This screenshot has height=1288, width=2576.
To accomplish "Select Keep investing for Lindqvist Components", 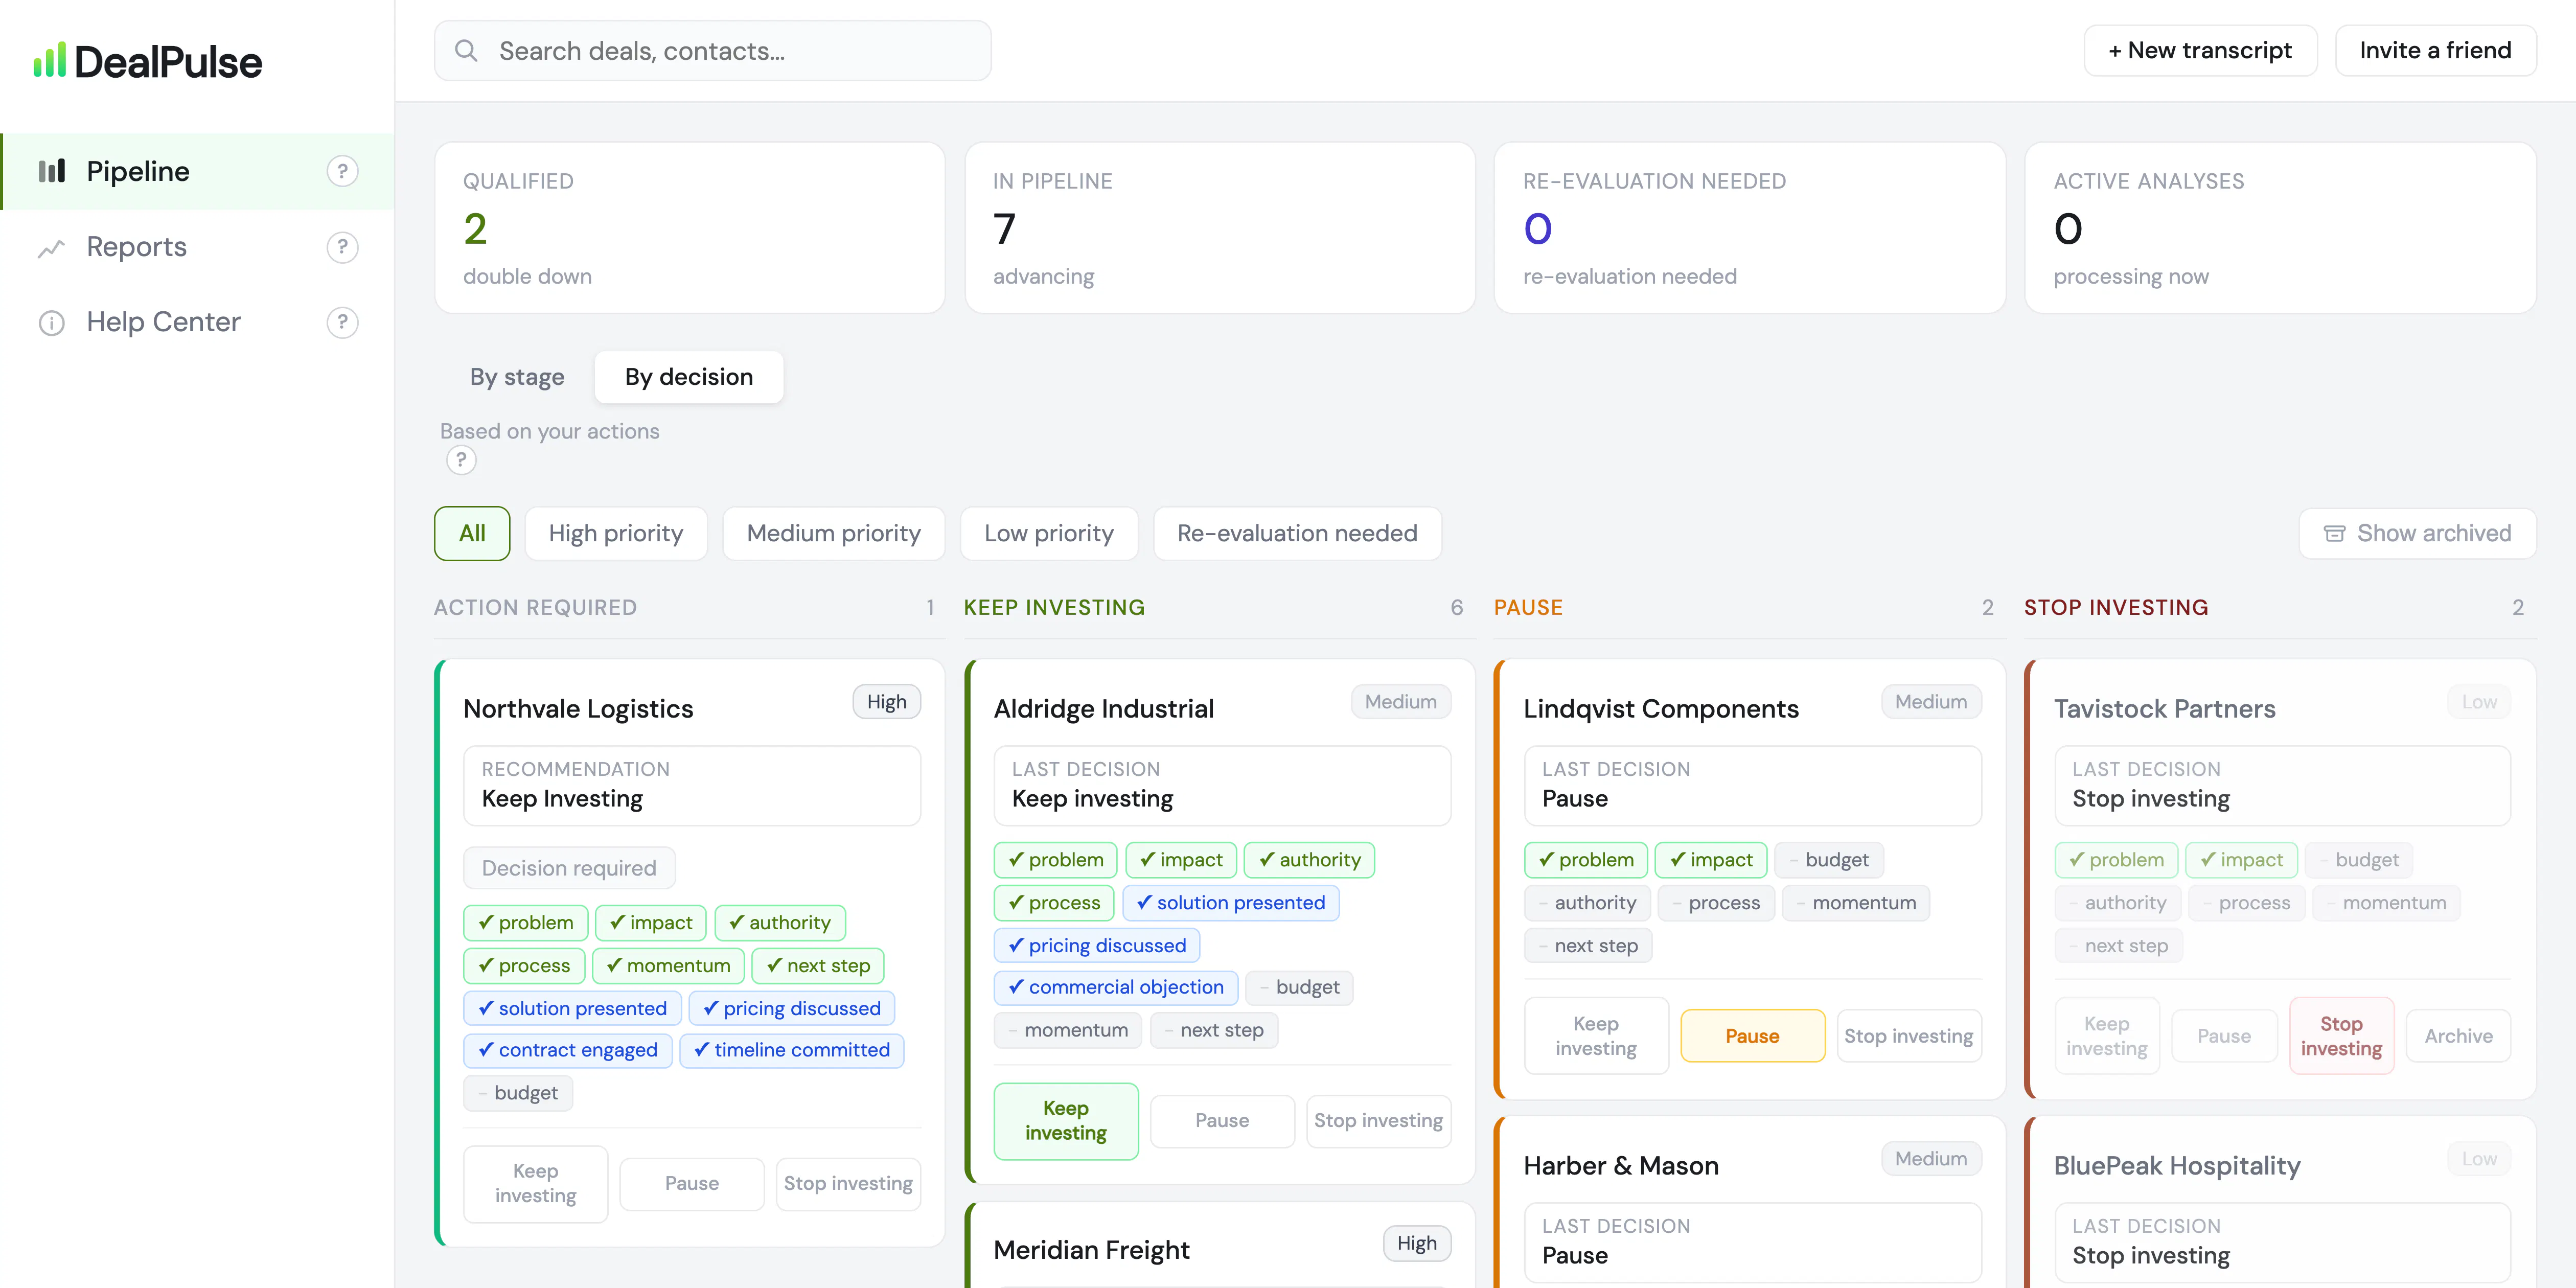I will [1596, 1036].
